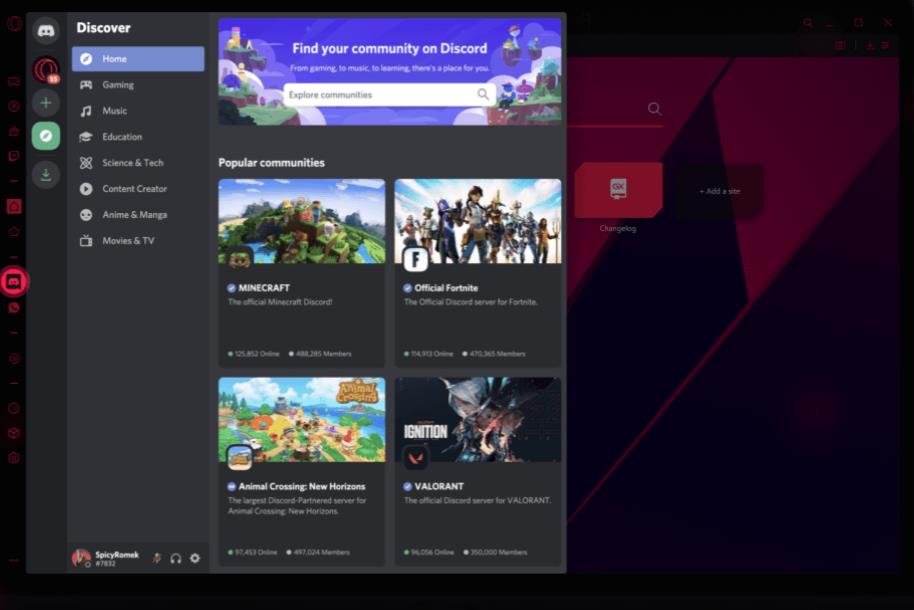This screenshot has height=610, width=914.
Task: Click the Popular communities heading
Action: (x=271, y=163)
